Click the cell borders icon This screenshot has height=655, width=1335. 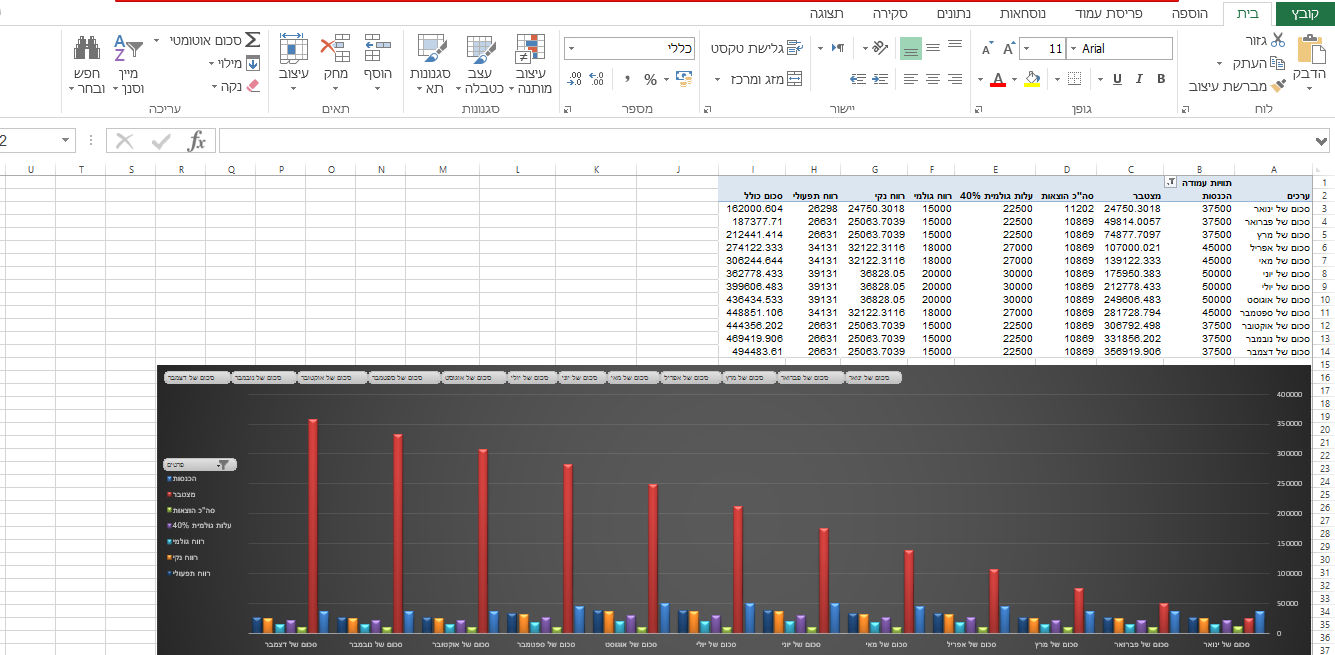tap(1074, 79)
